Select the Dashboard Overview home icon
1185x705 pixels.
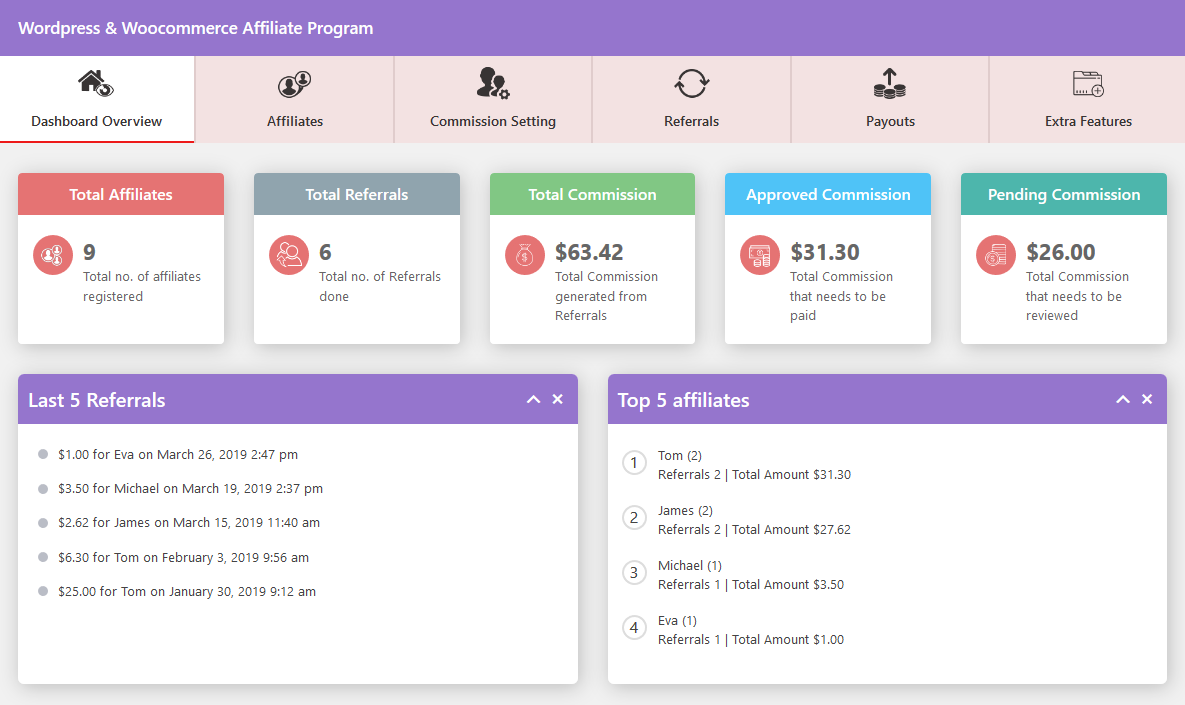pyautogui.click(x=96, y=84)
